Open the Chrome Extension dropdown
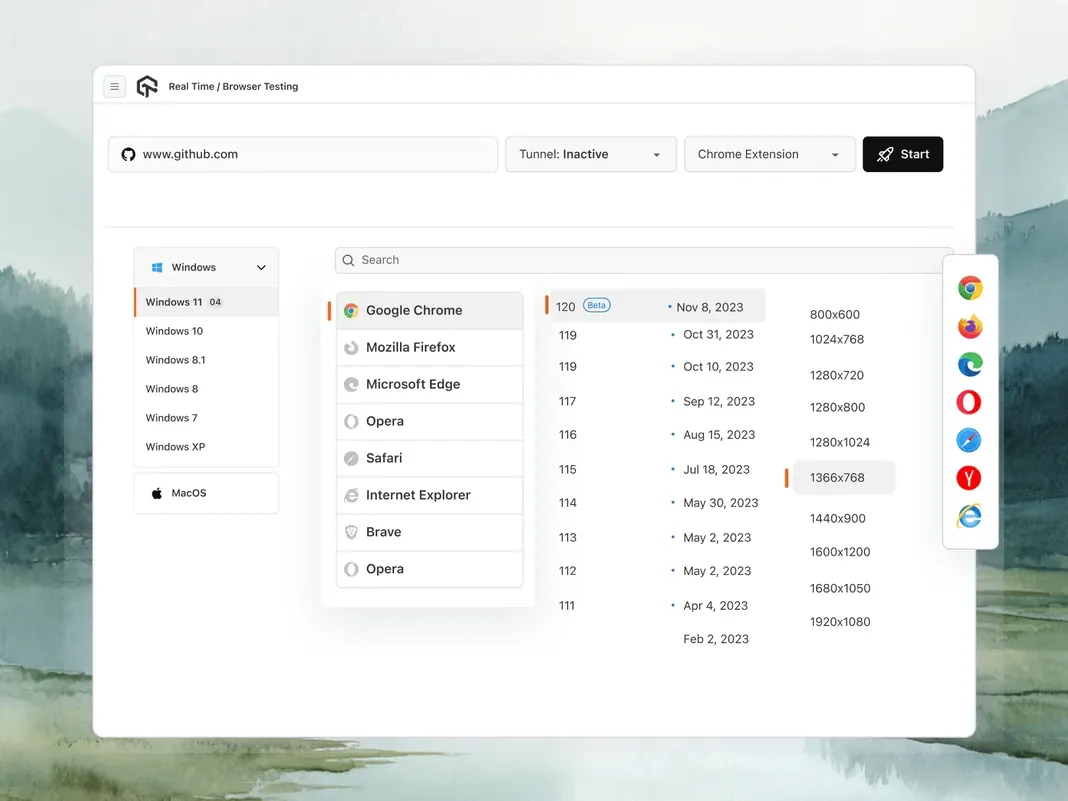The width and height of the screenshot is (1068, 801). pos(770,155)
